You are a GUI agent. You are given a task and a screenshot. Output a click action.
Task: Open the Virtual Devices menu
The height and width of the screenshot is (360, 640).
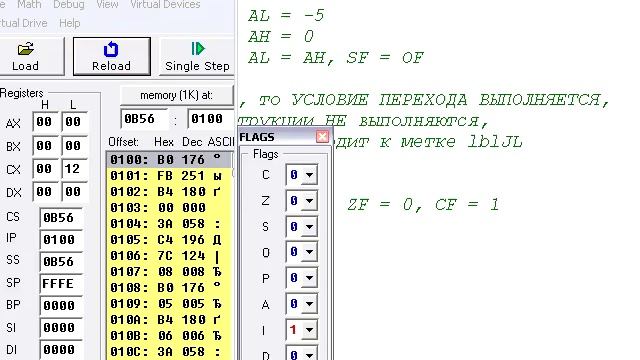click(x=165, y=5)
